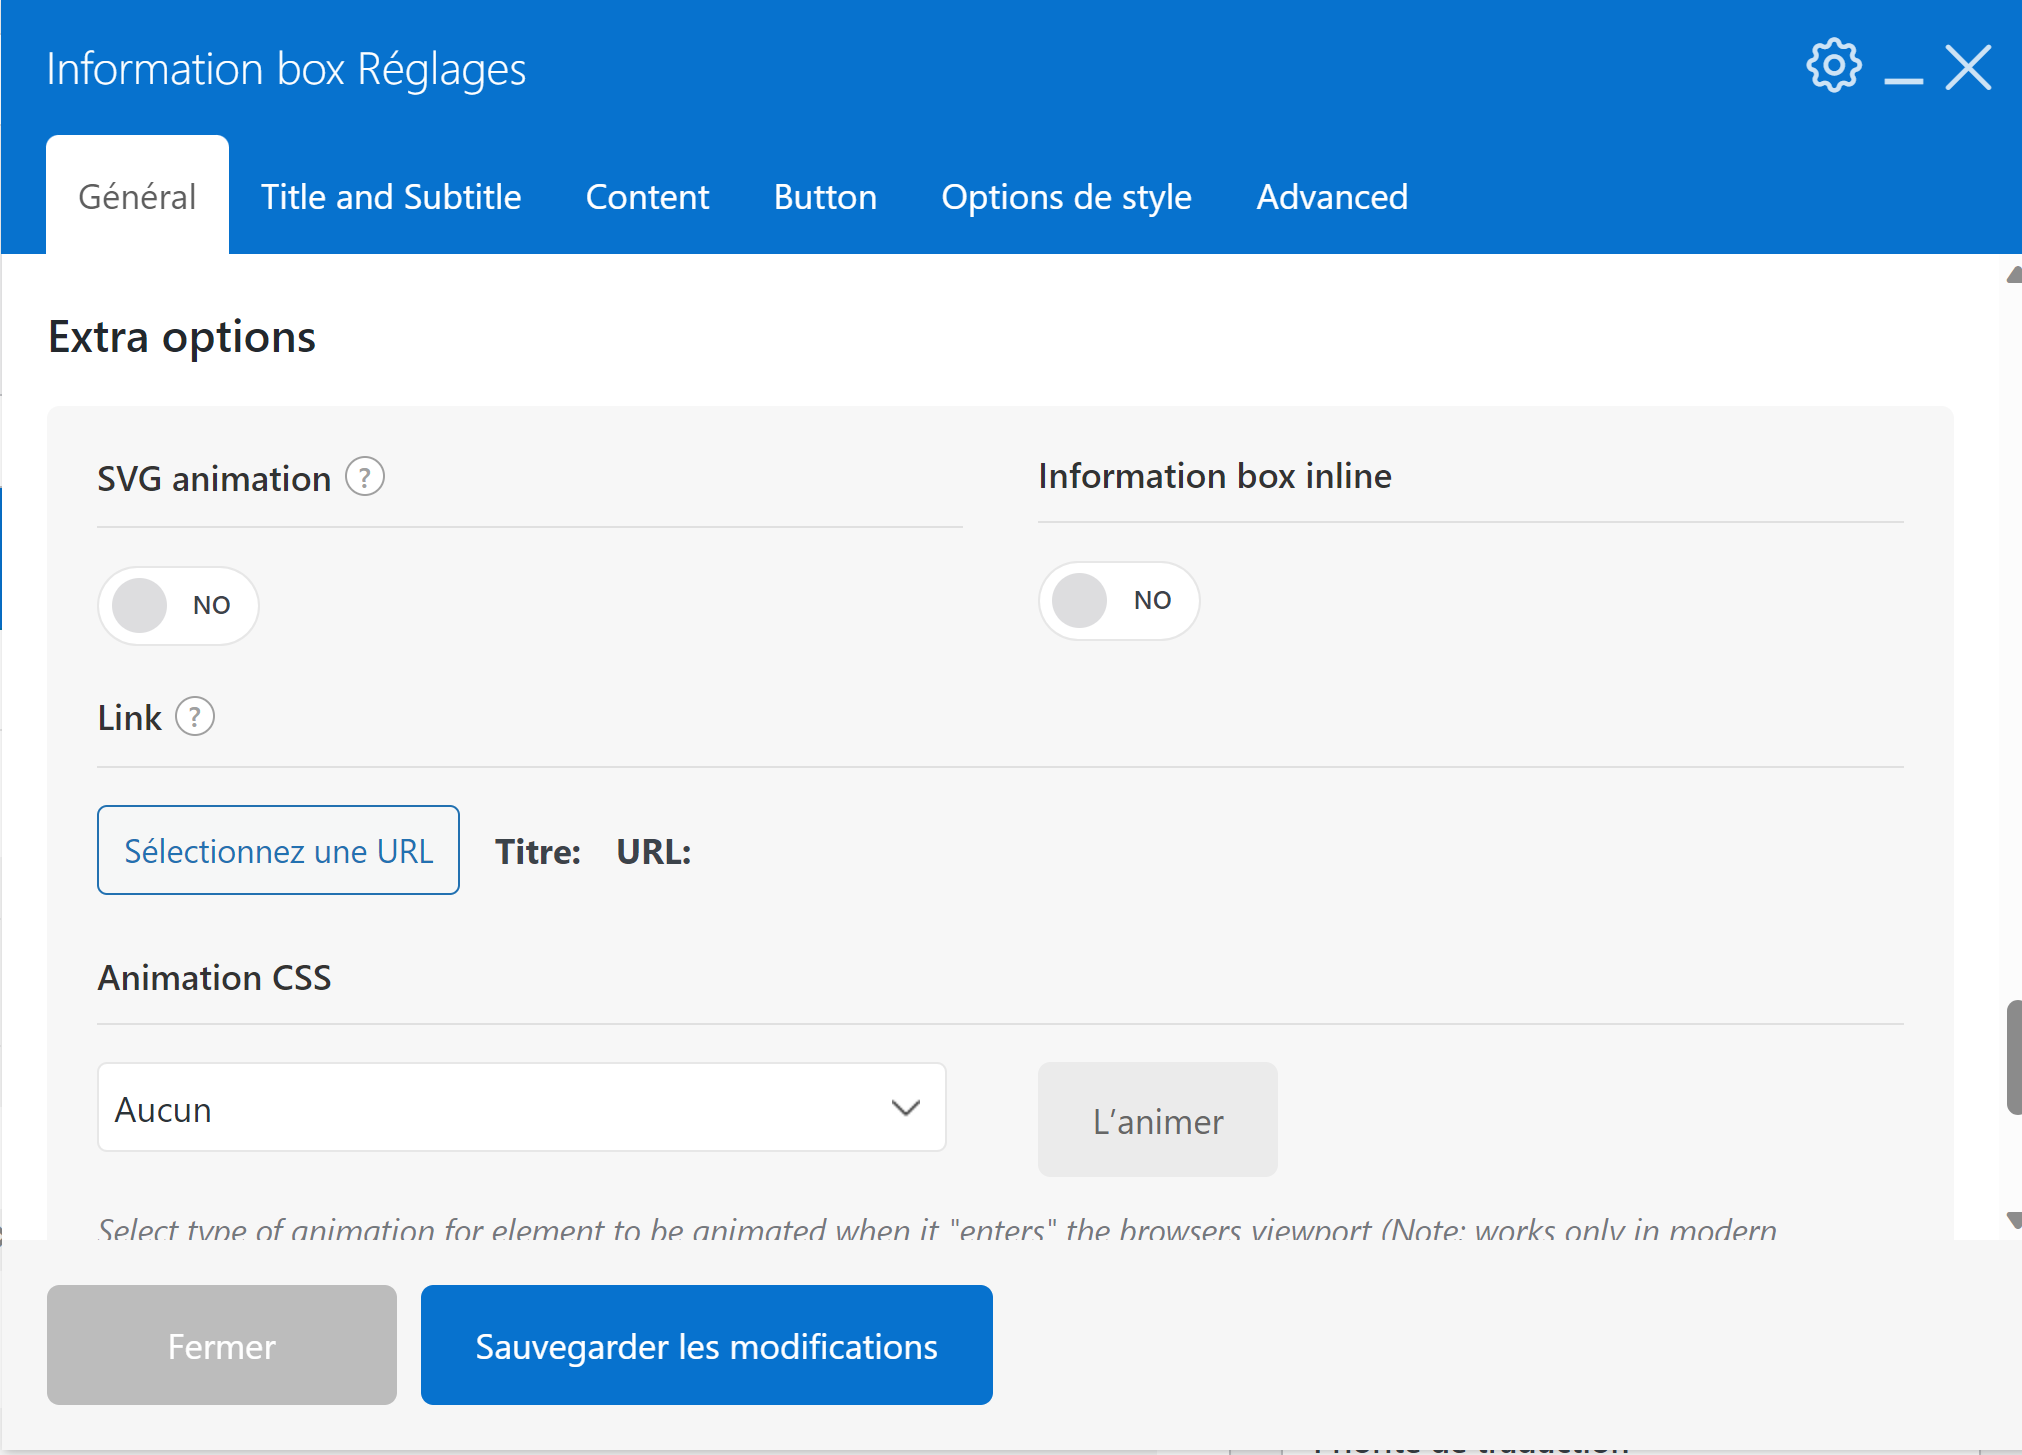
Task: Show help tooltip for Link option
Action: pyautogui.click(x=195, y=716)
